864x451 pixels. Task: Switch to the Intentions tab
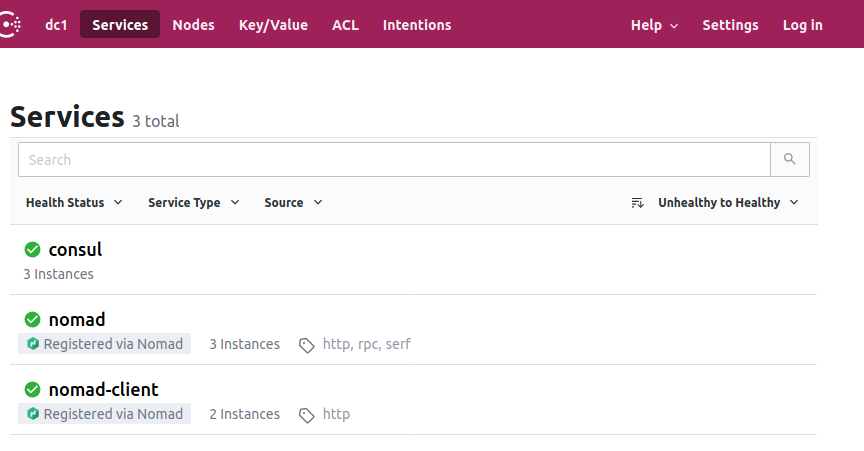[x=417, y=25]
